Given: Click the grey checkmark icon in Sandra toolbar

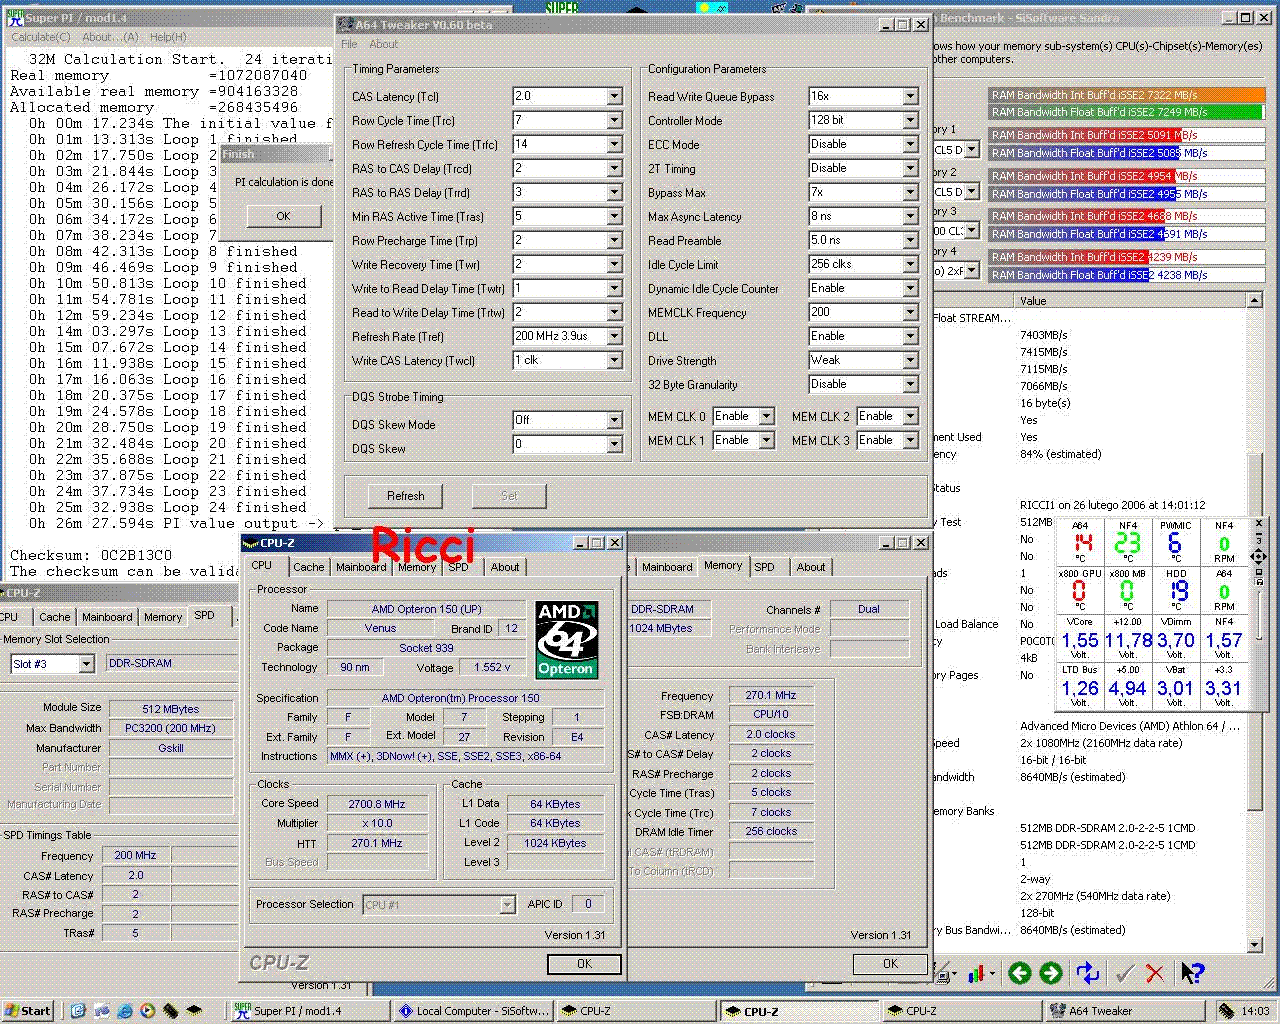Looking at the screenshot, I should (x=1125, y=973).
